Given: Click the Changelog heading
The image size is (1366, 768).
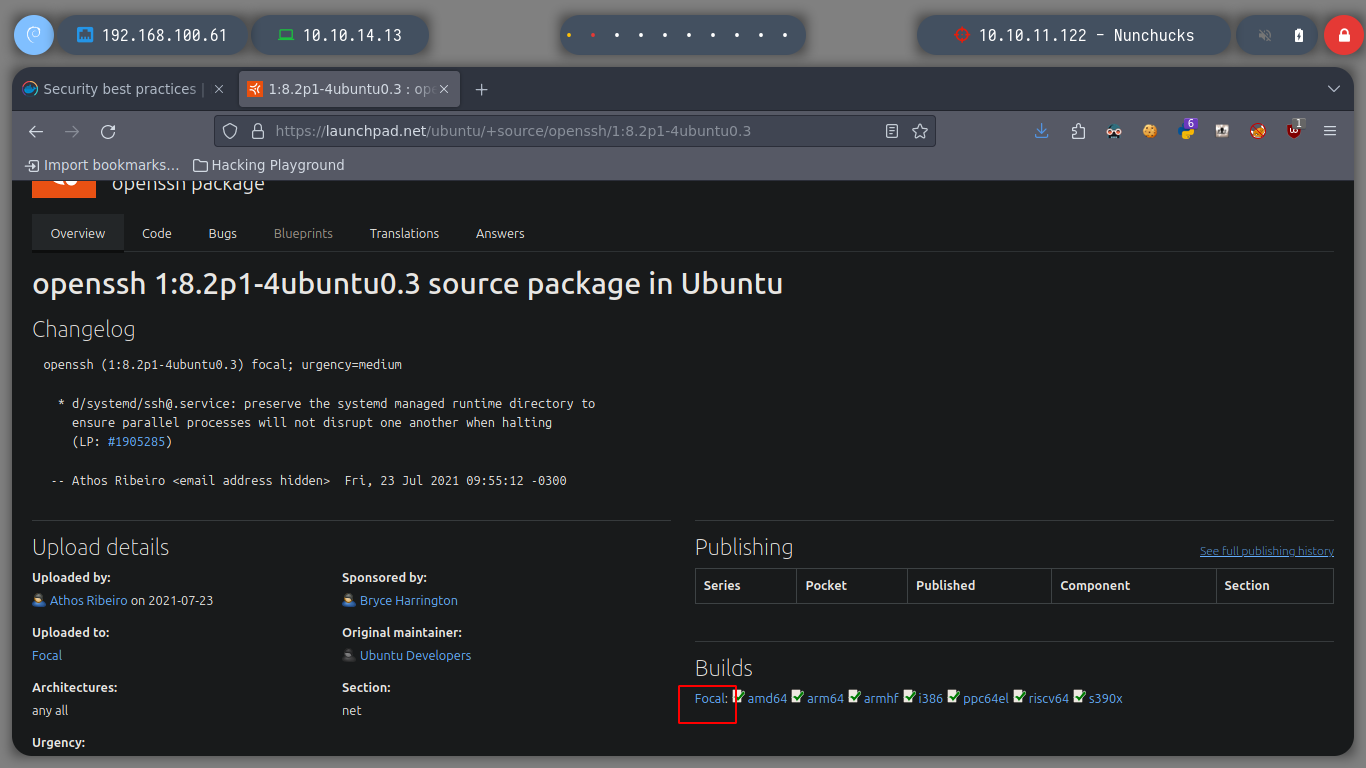Looking at the screenshot, I should pos(84,329).
